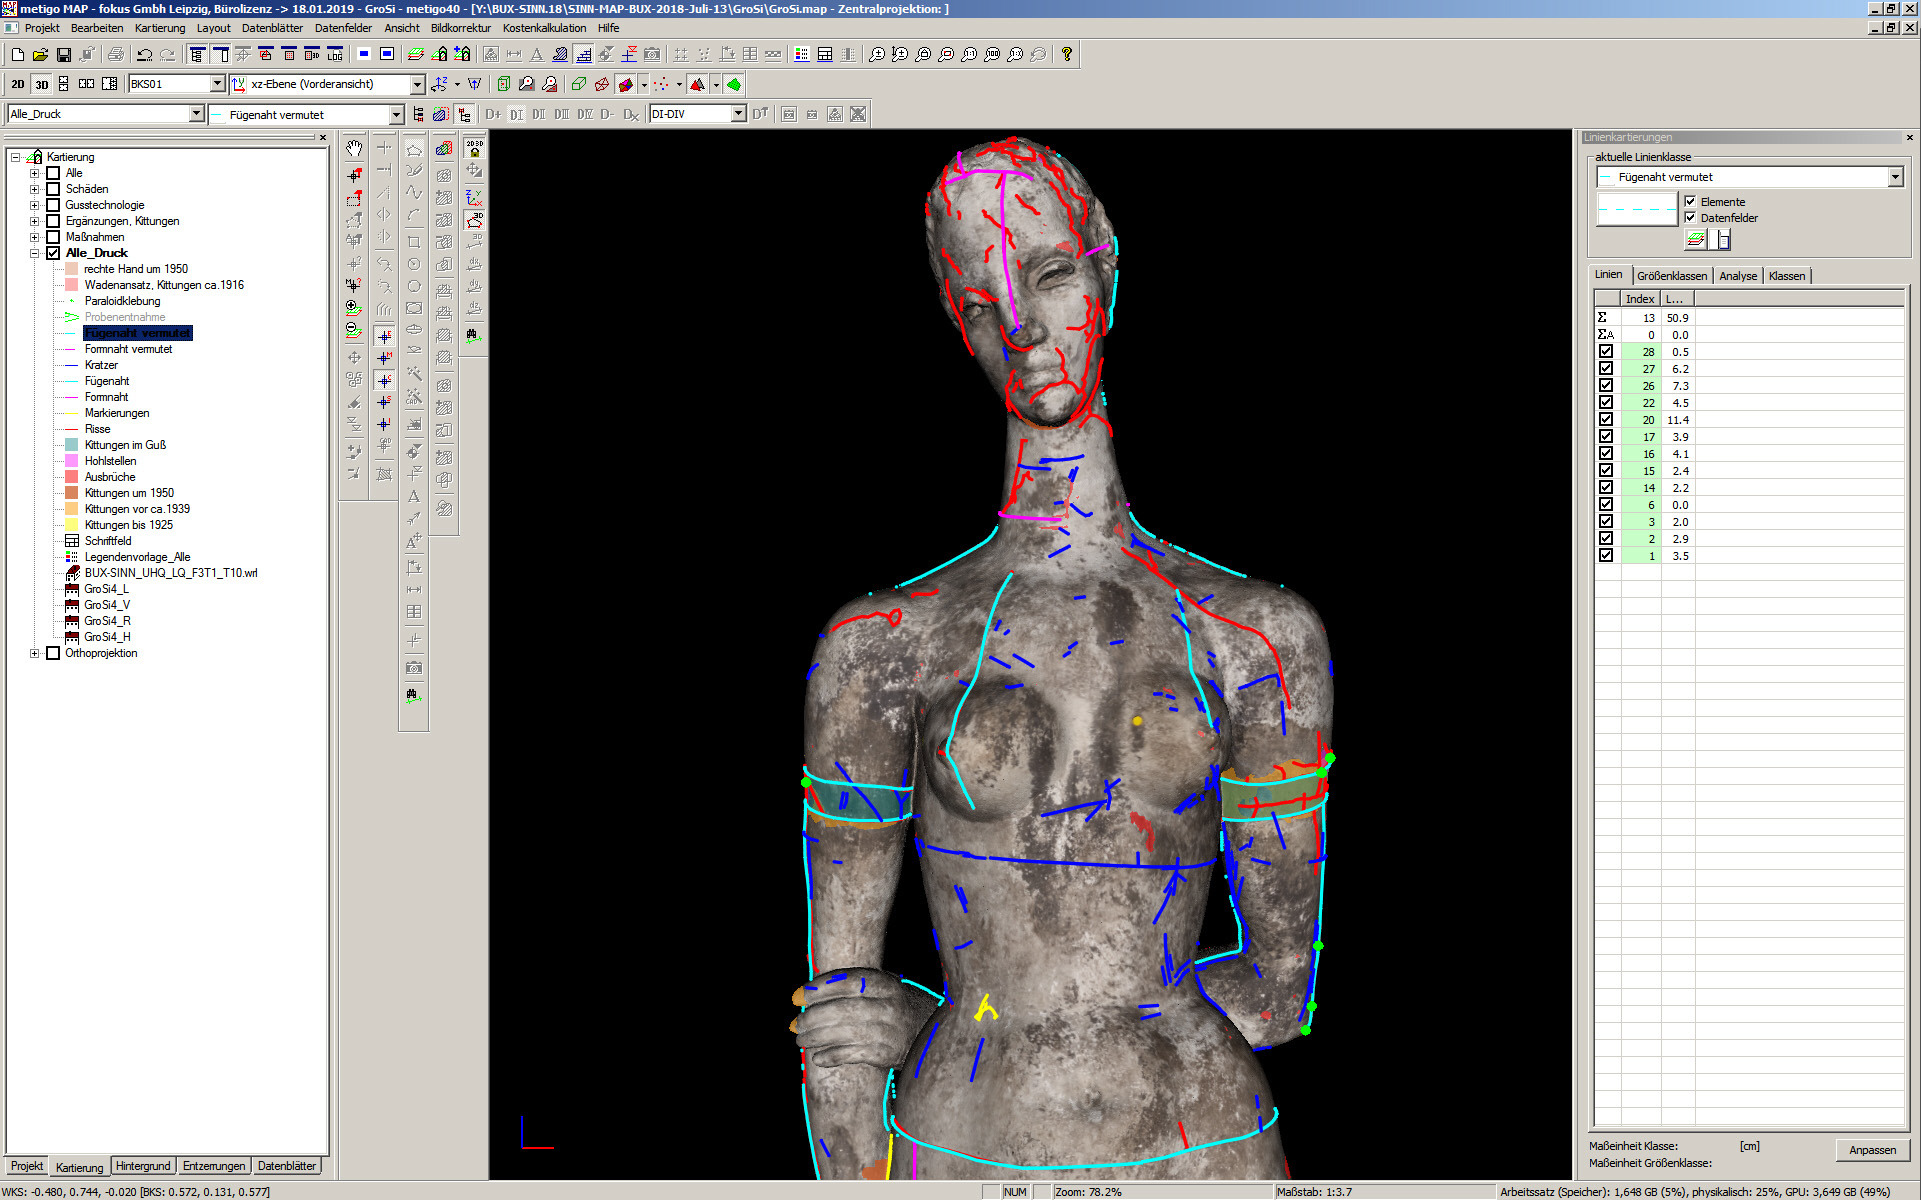Click the first zoom magnifier icon in toolbar
The width and height of the screenshot is (1922, 1200).
coord(877,54)
